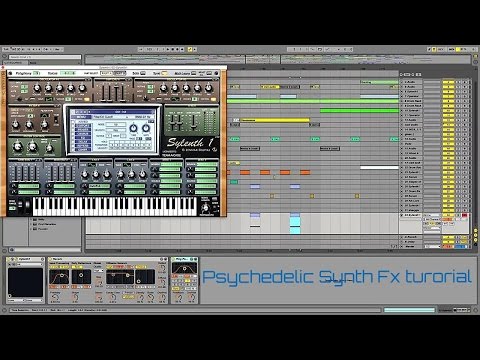The image size is (480, 360).
Task: Click the Polyphony value field in Sylenth1
Action: [36, 73]
